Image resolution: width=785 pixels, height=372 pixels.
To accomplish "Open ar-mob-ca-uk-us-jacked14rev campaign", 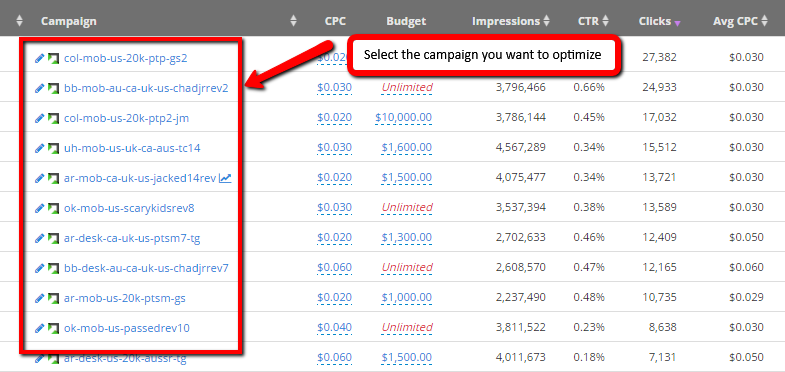I will (x=140, y=178).
